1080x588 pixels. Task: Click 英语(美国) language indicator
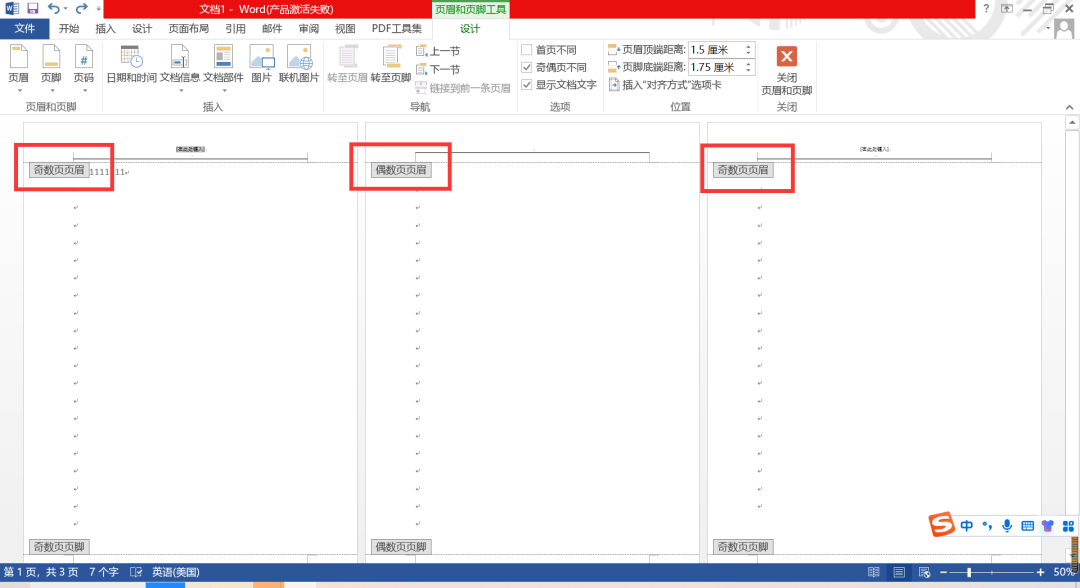click(x=176, y=572)
